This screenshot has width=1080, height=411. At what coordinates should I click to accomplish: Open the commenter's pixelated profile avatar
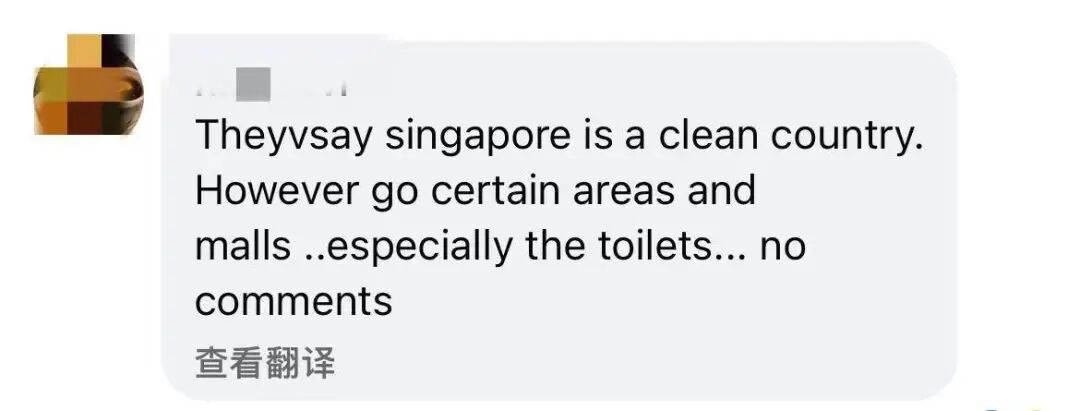point(88,84)
